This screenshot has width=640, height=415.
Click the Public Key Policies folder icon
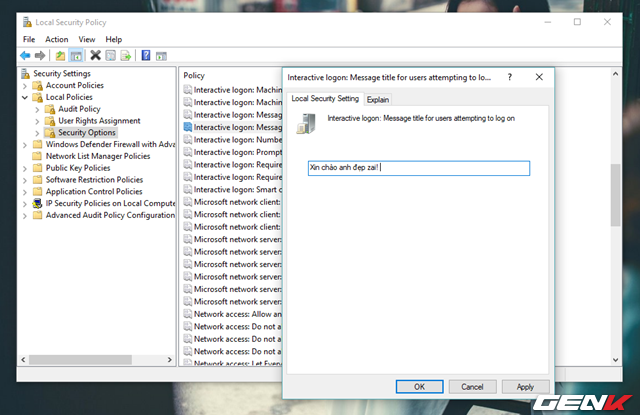[38, 168]
